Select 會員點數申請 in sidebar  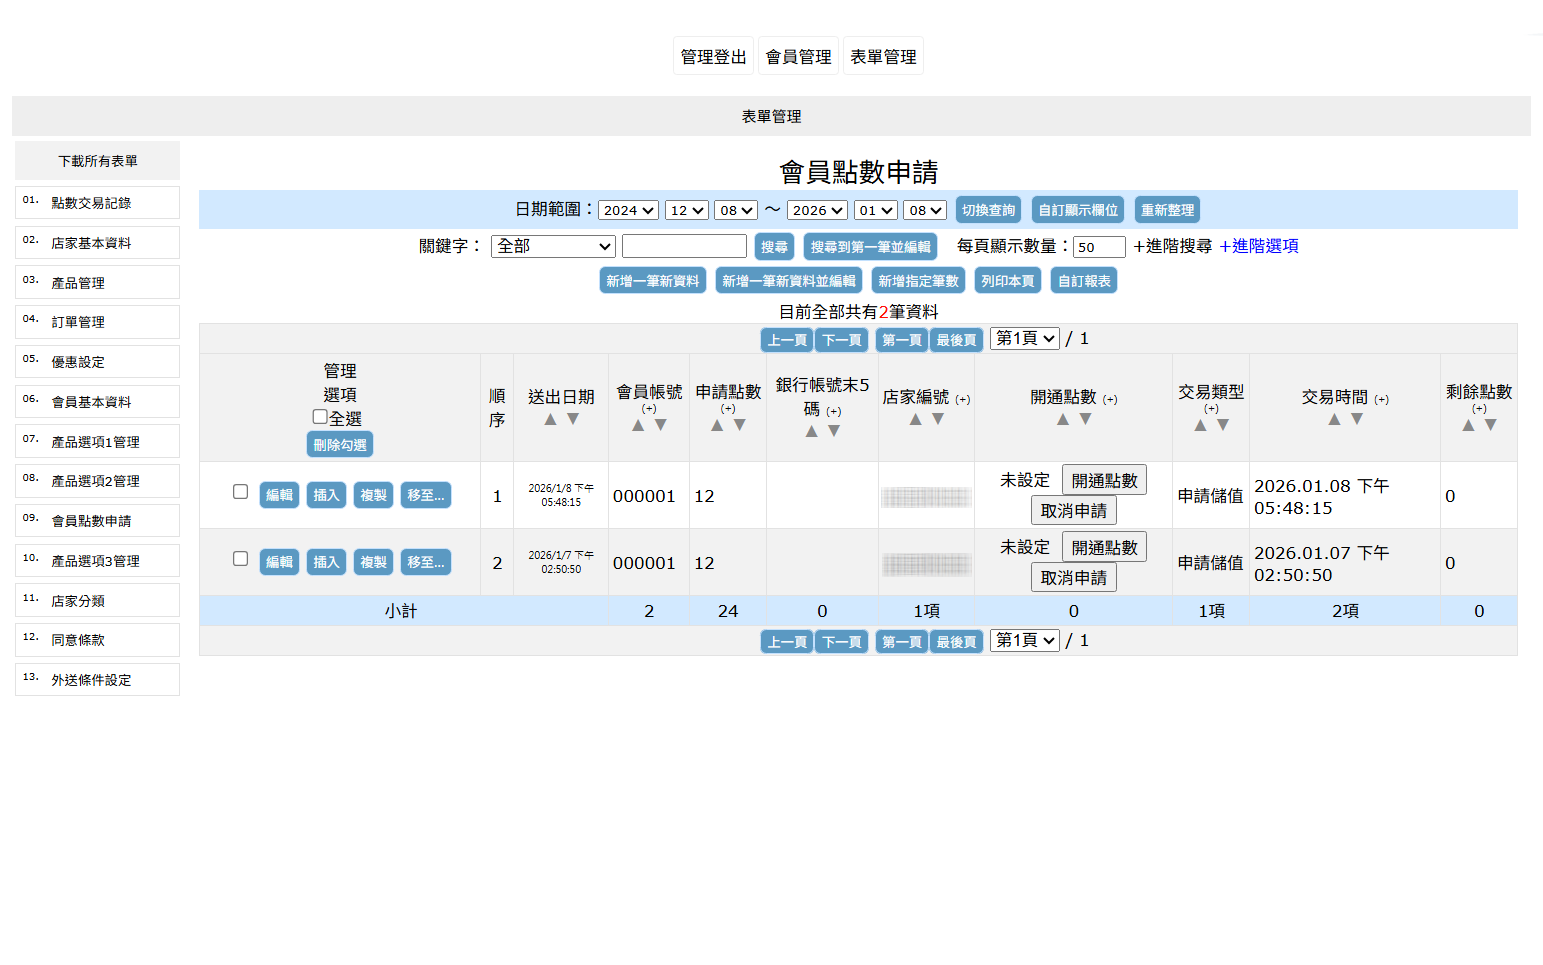tap(97, 520)
